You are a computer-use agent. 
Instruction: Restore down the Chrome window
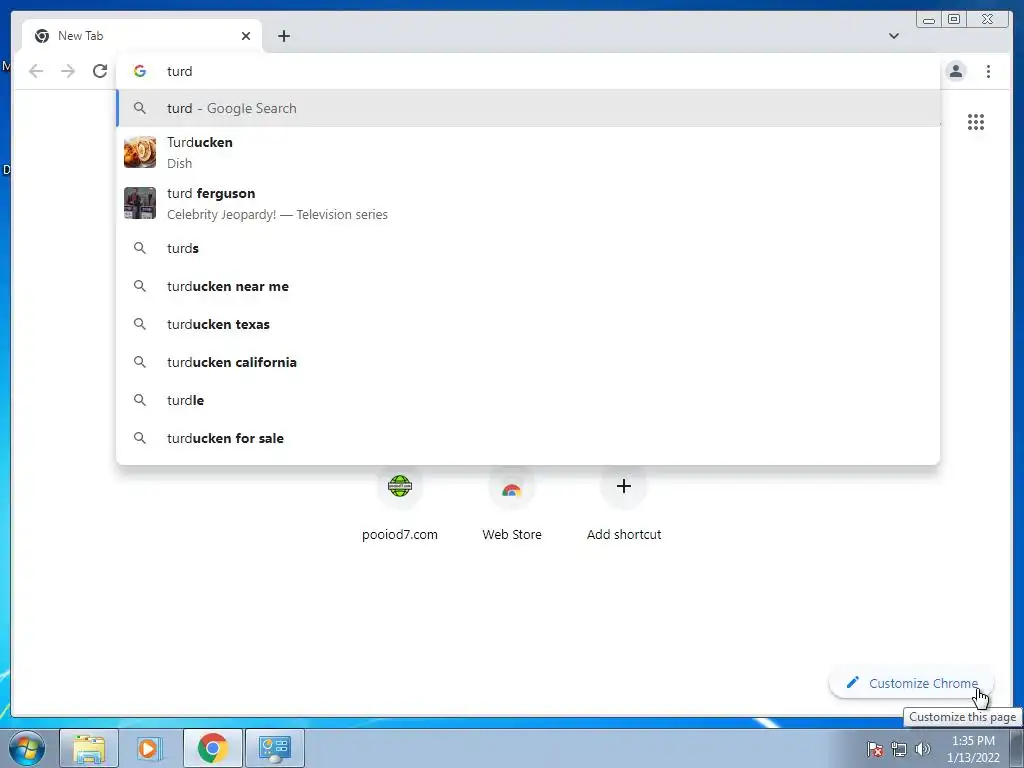[954, 20]
